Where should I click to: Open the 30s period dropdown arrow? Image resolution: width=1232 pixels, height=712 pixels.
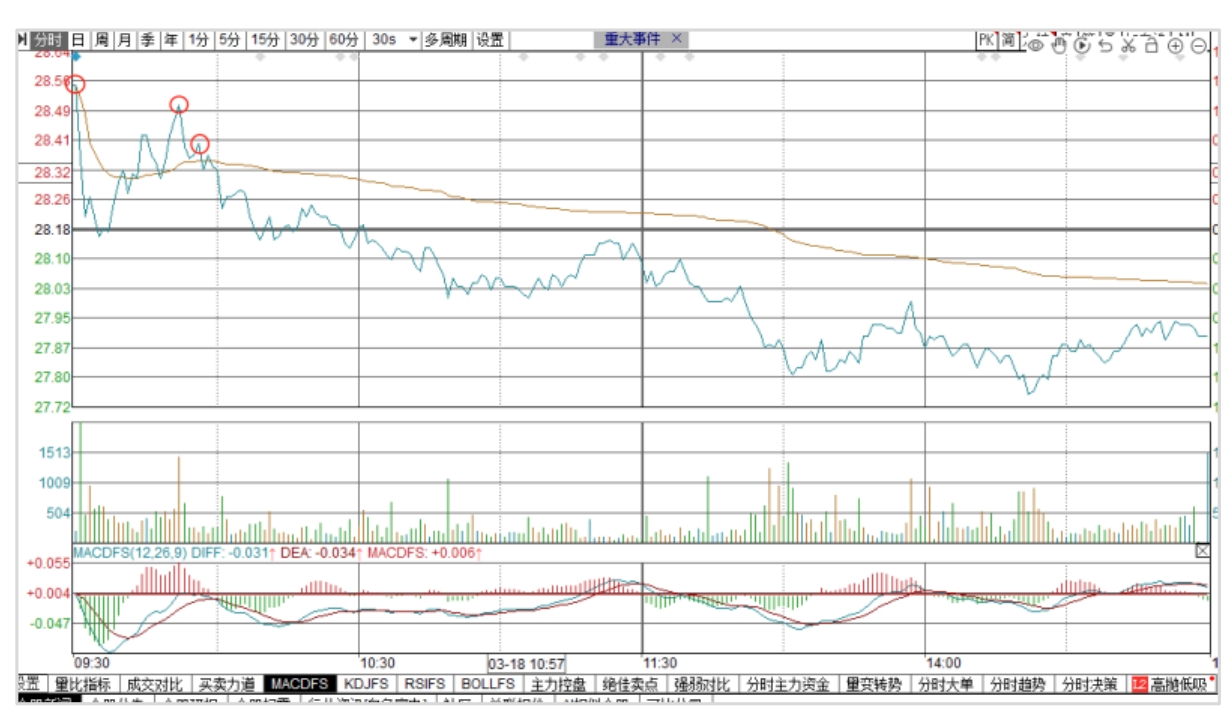pos(412,41)
